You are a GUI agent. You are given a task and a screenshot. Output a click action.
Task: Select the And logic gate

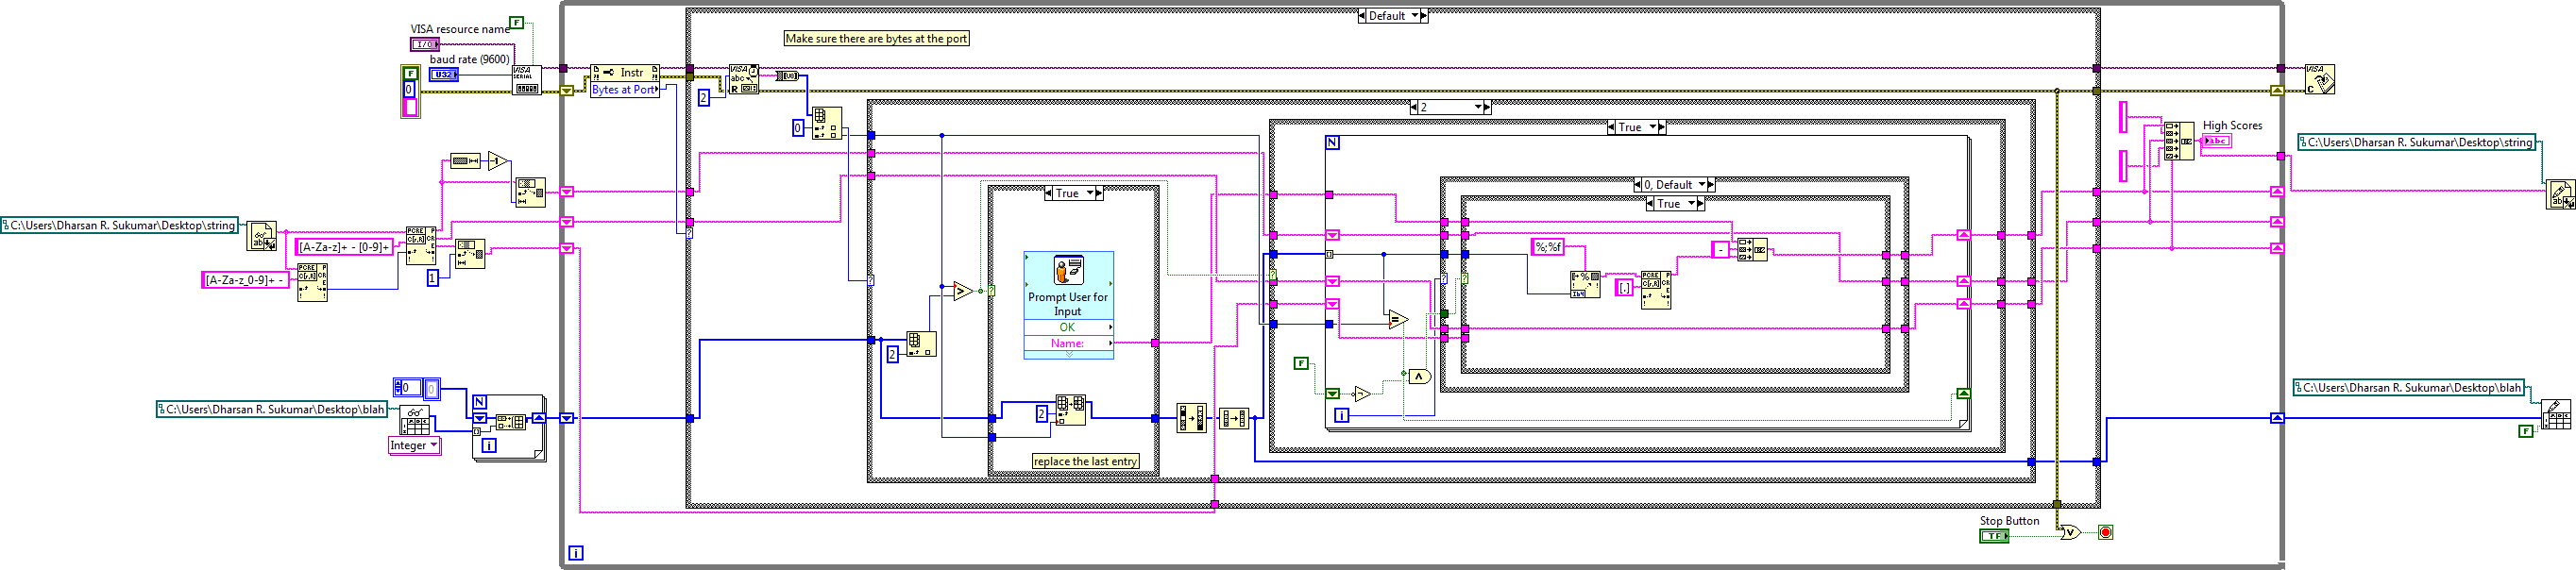(x=1419, y=376)
